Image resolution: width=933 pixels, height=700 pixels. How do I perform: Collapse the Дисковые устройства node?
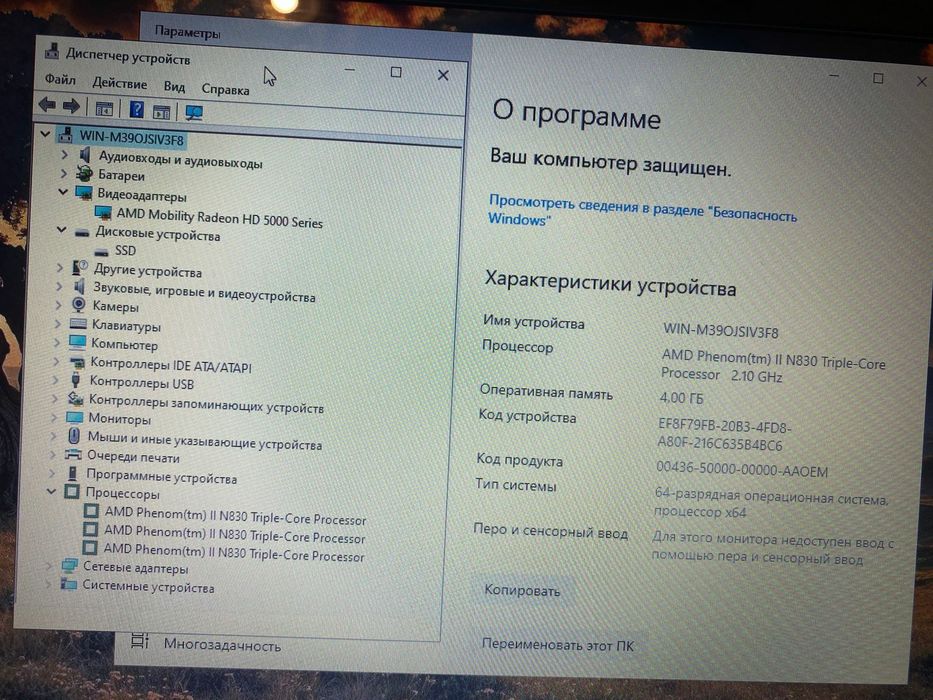pyautogui.click(x=61, y=229)
